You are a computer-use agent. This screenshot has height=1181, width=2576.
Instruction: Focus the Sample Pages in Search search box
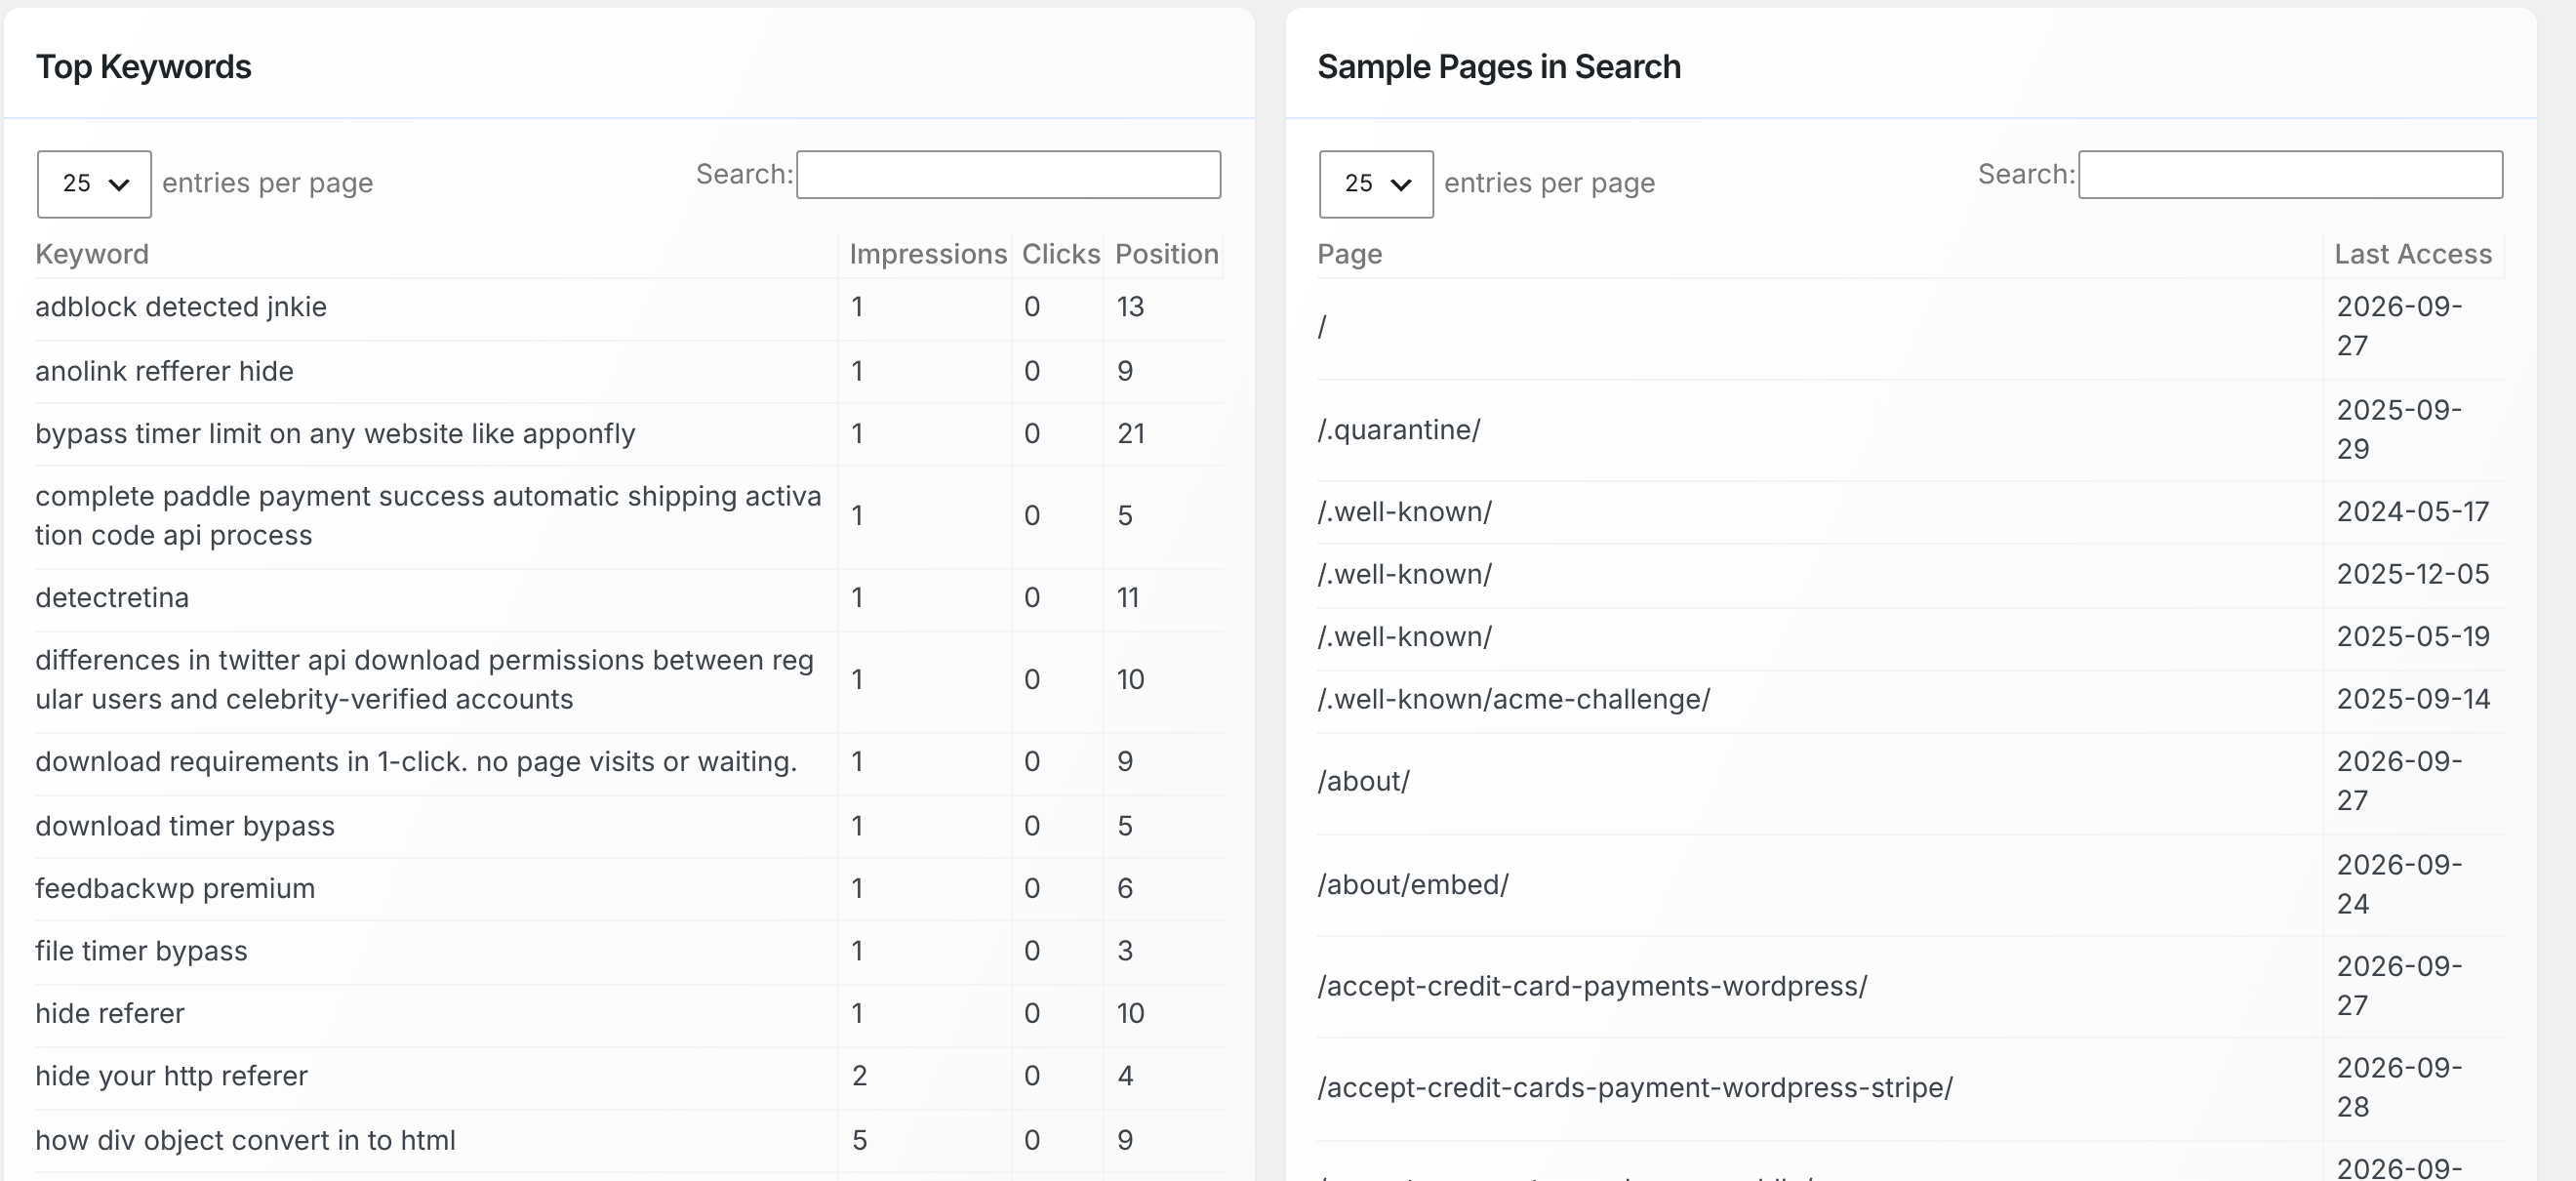pyautogui.click(x=2290, y=175)
